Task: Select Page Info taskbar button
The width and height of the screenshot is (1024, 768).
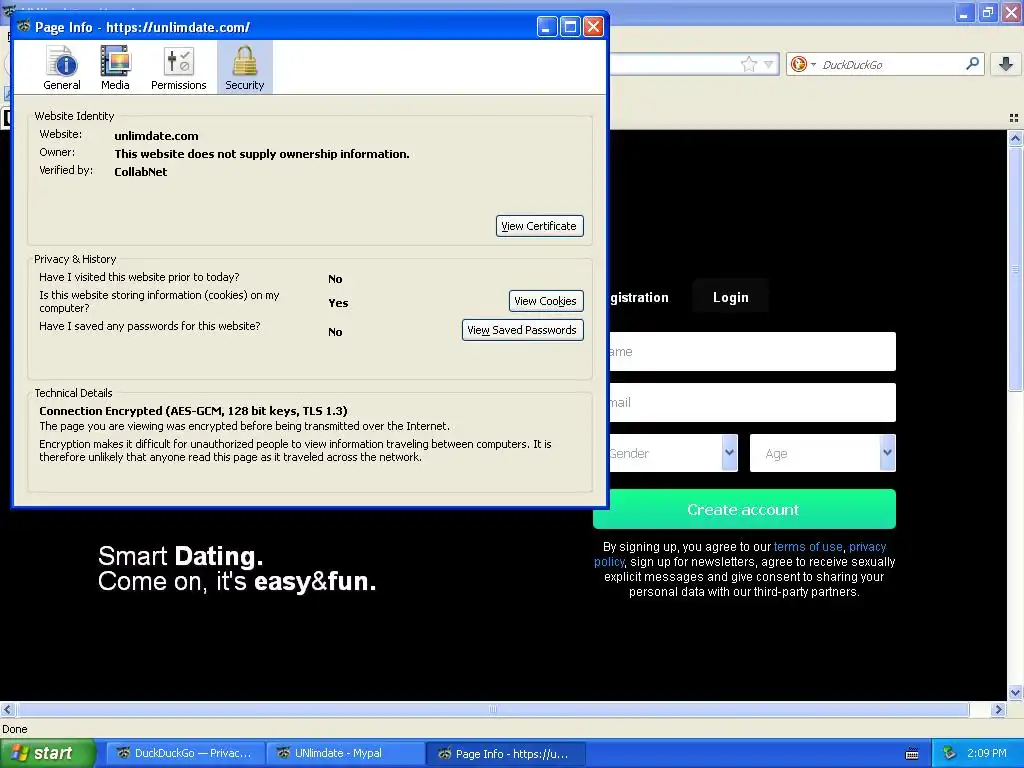Action: coord(505,754)
